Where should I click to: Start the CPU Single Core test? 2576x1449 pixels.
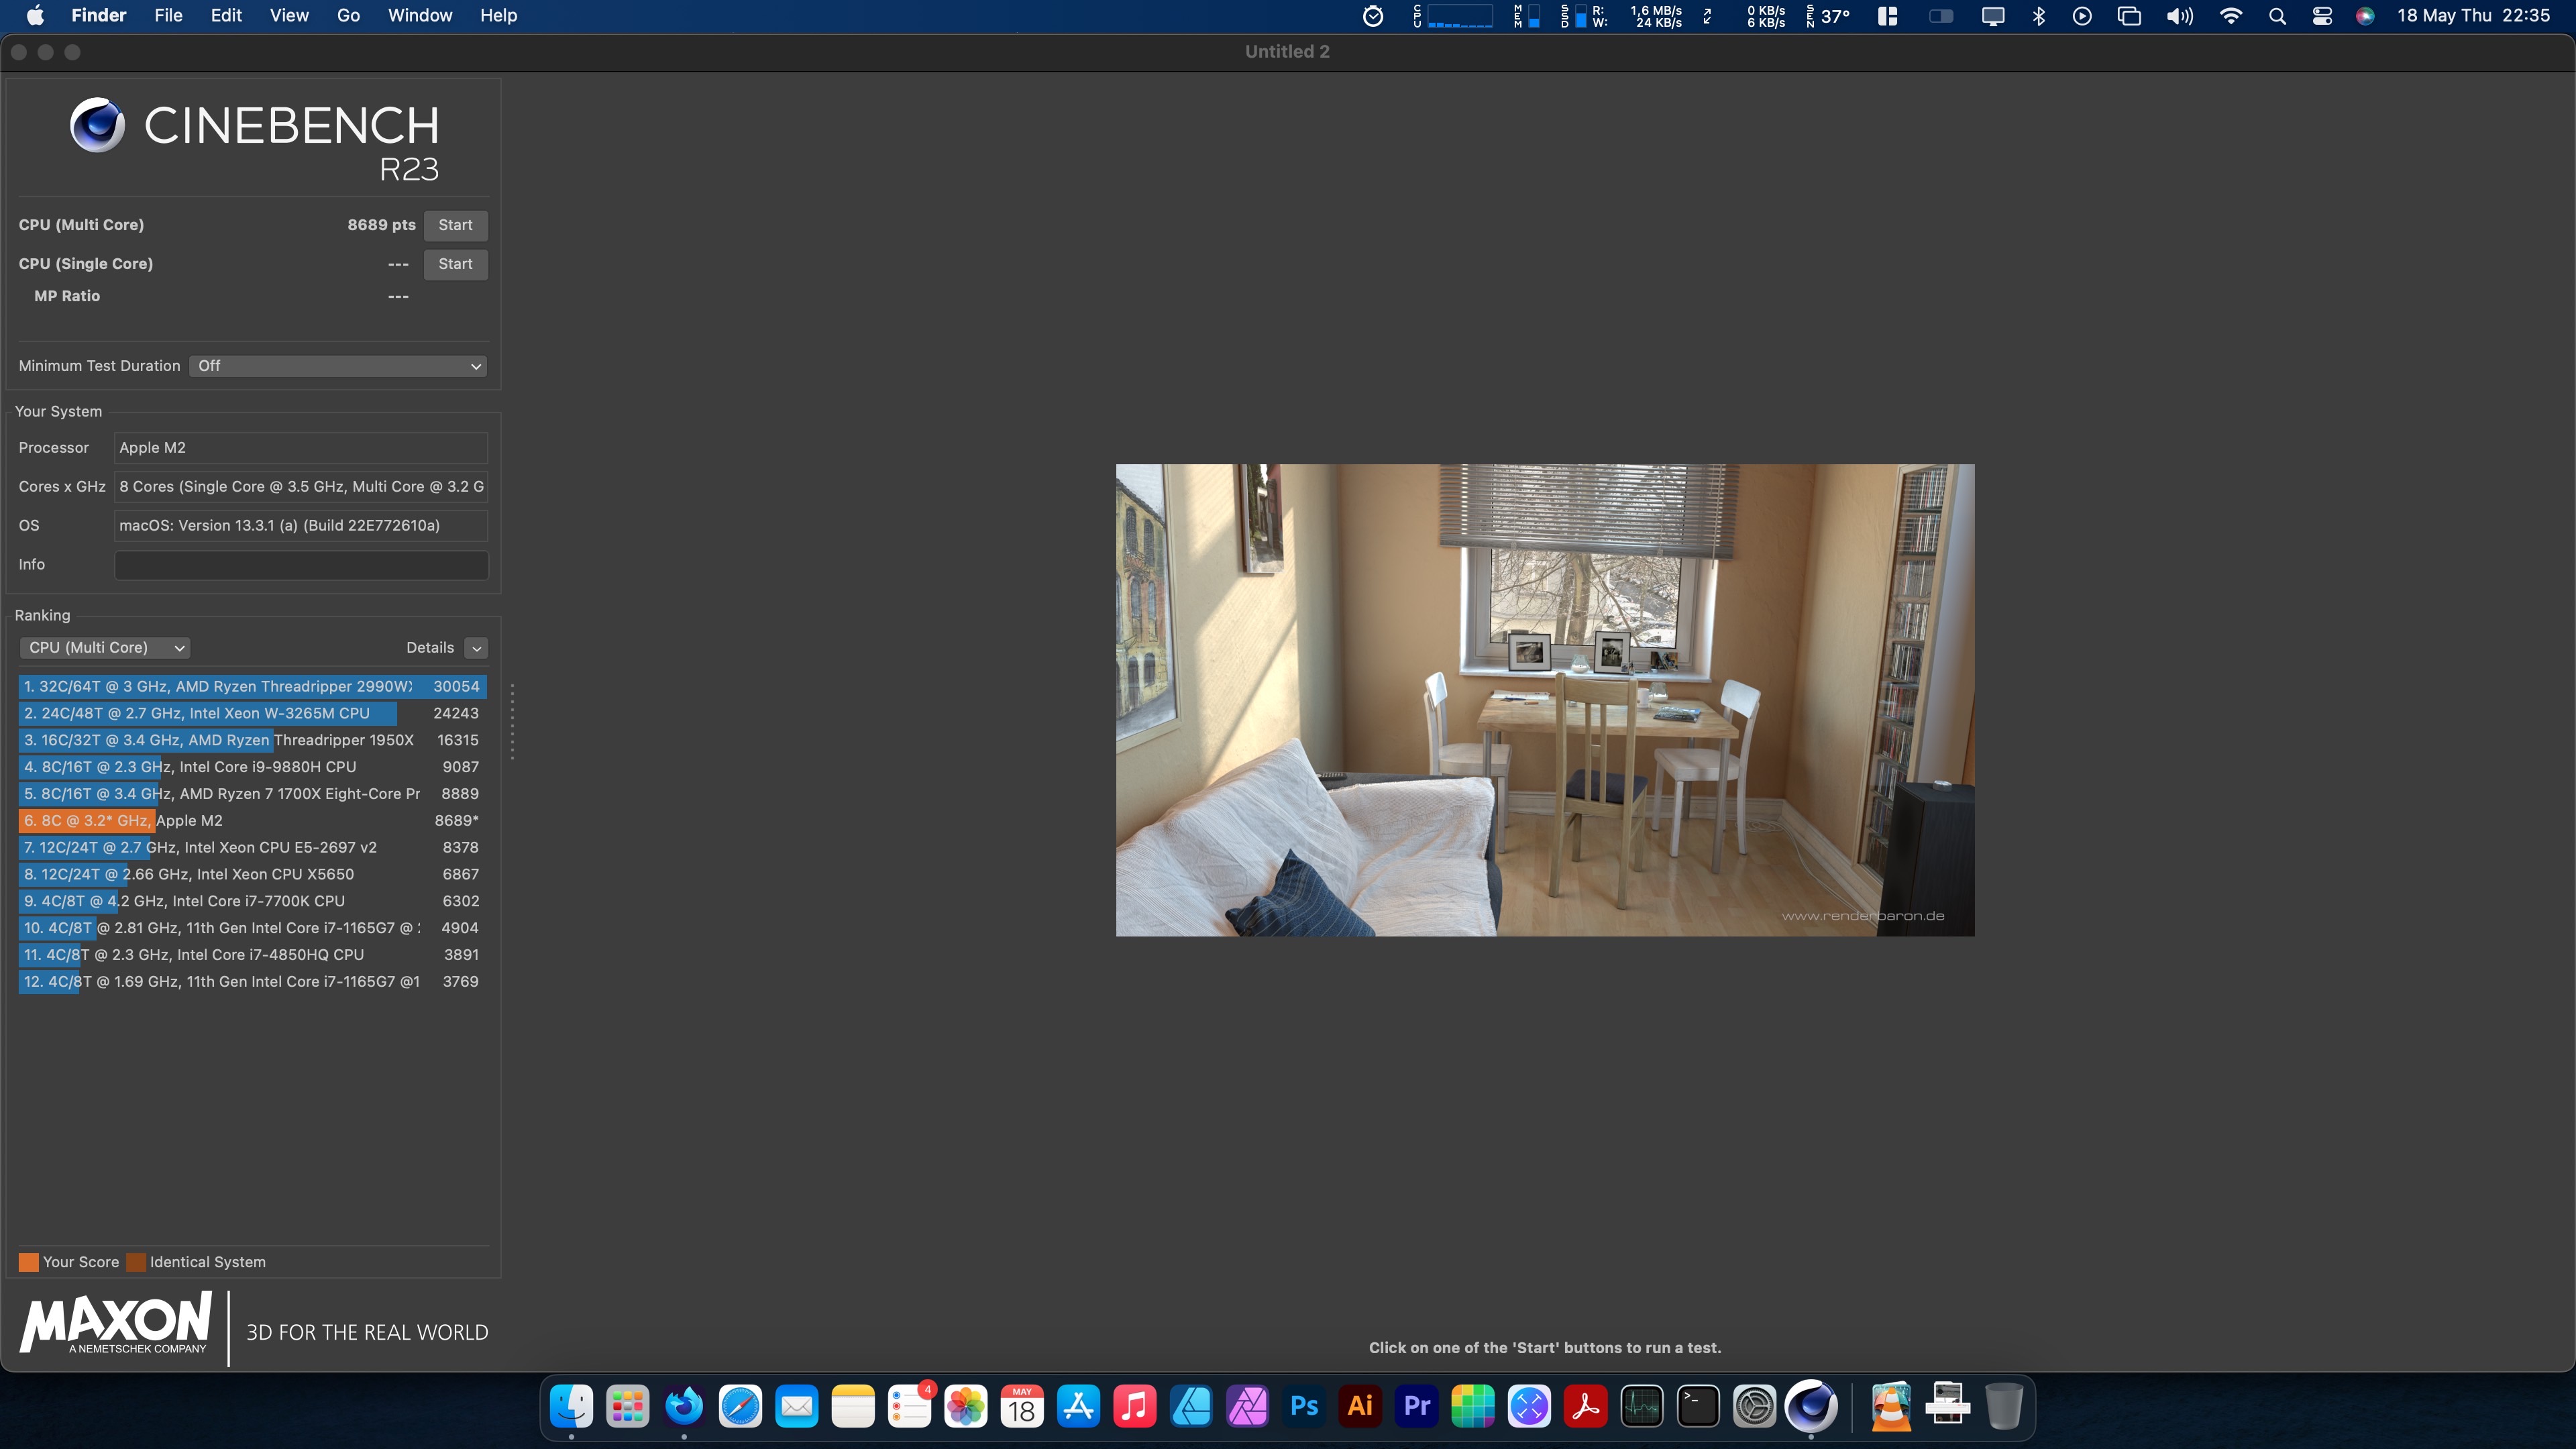455,264
